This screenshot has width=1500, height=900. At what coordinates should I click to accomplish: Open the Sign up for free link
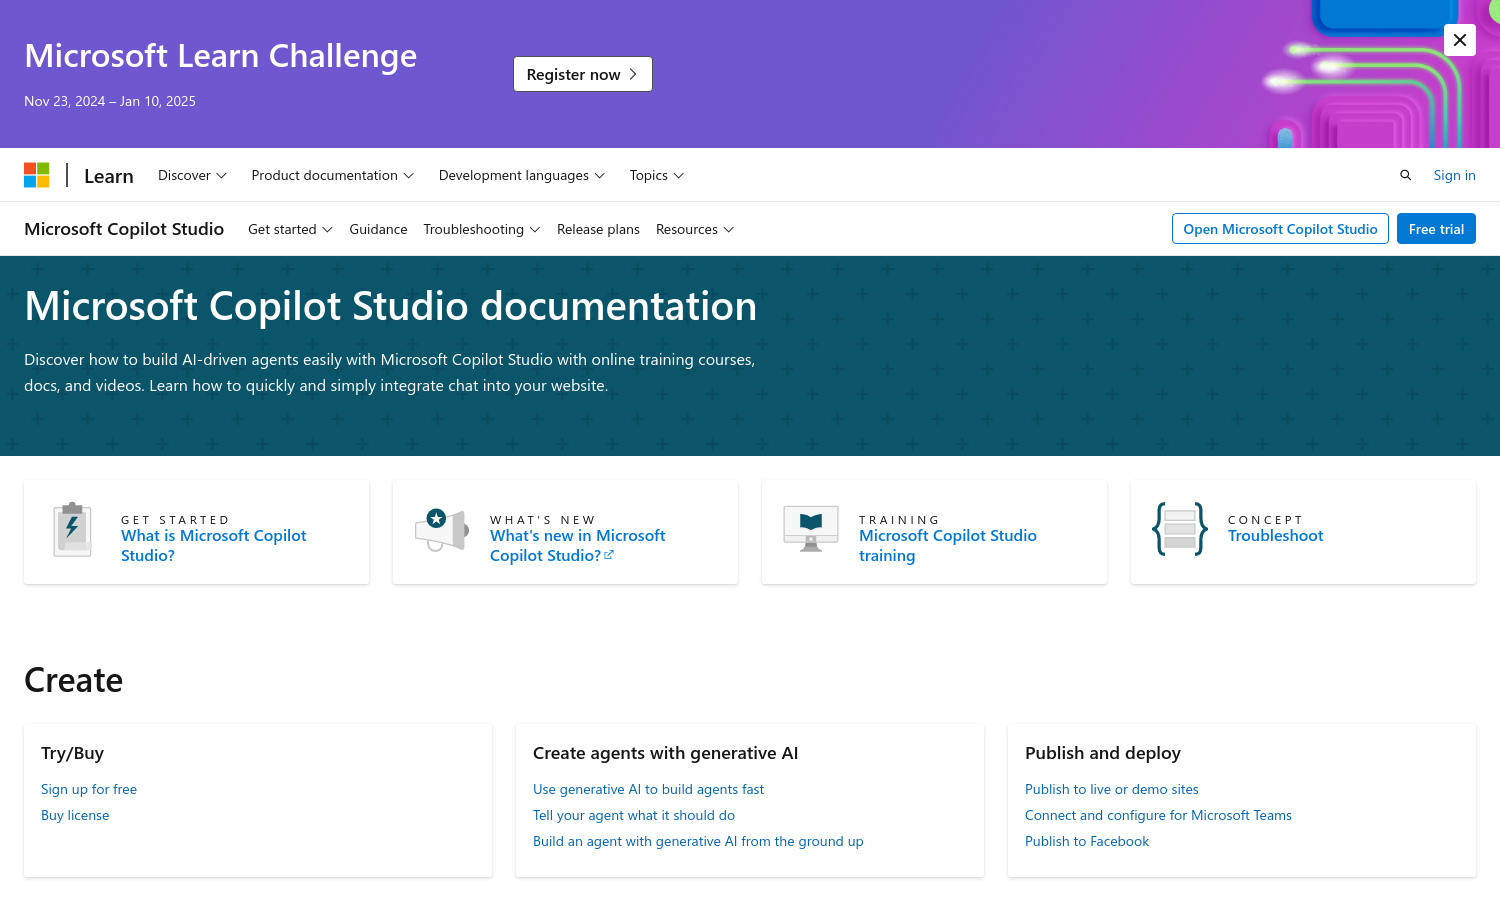(89, 789)
